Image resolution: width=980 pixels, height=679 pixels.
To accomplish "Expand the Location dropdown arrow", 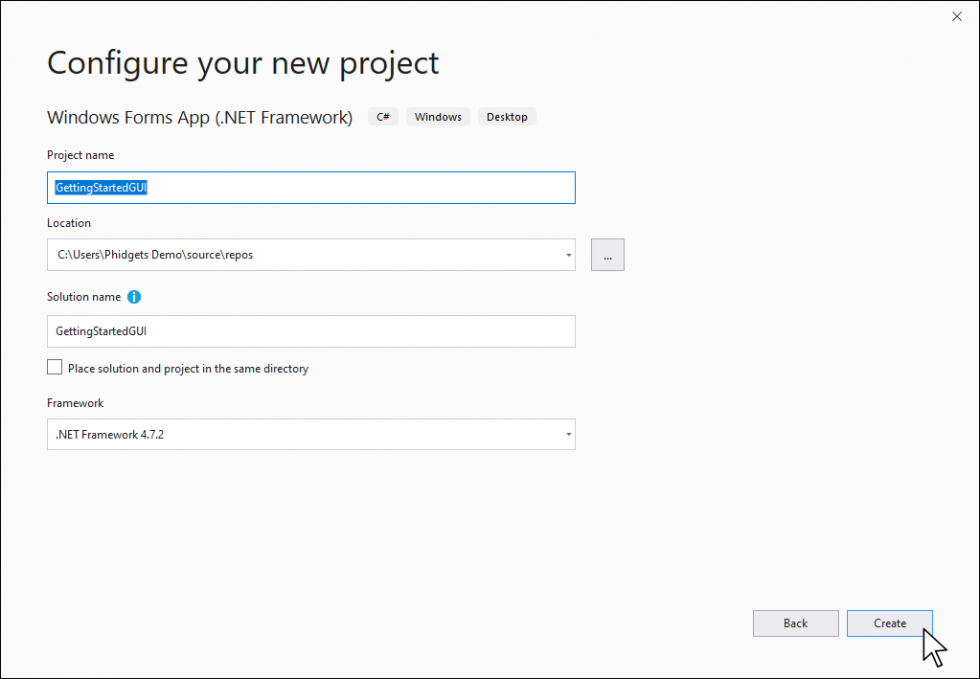I will (x=568, y=255).
